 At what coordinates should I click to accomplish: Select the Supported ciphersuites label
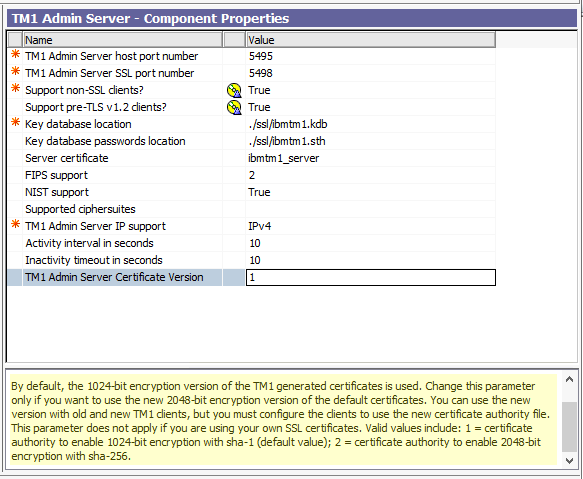[x=80, y=209]
